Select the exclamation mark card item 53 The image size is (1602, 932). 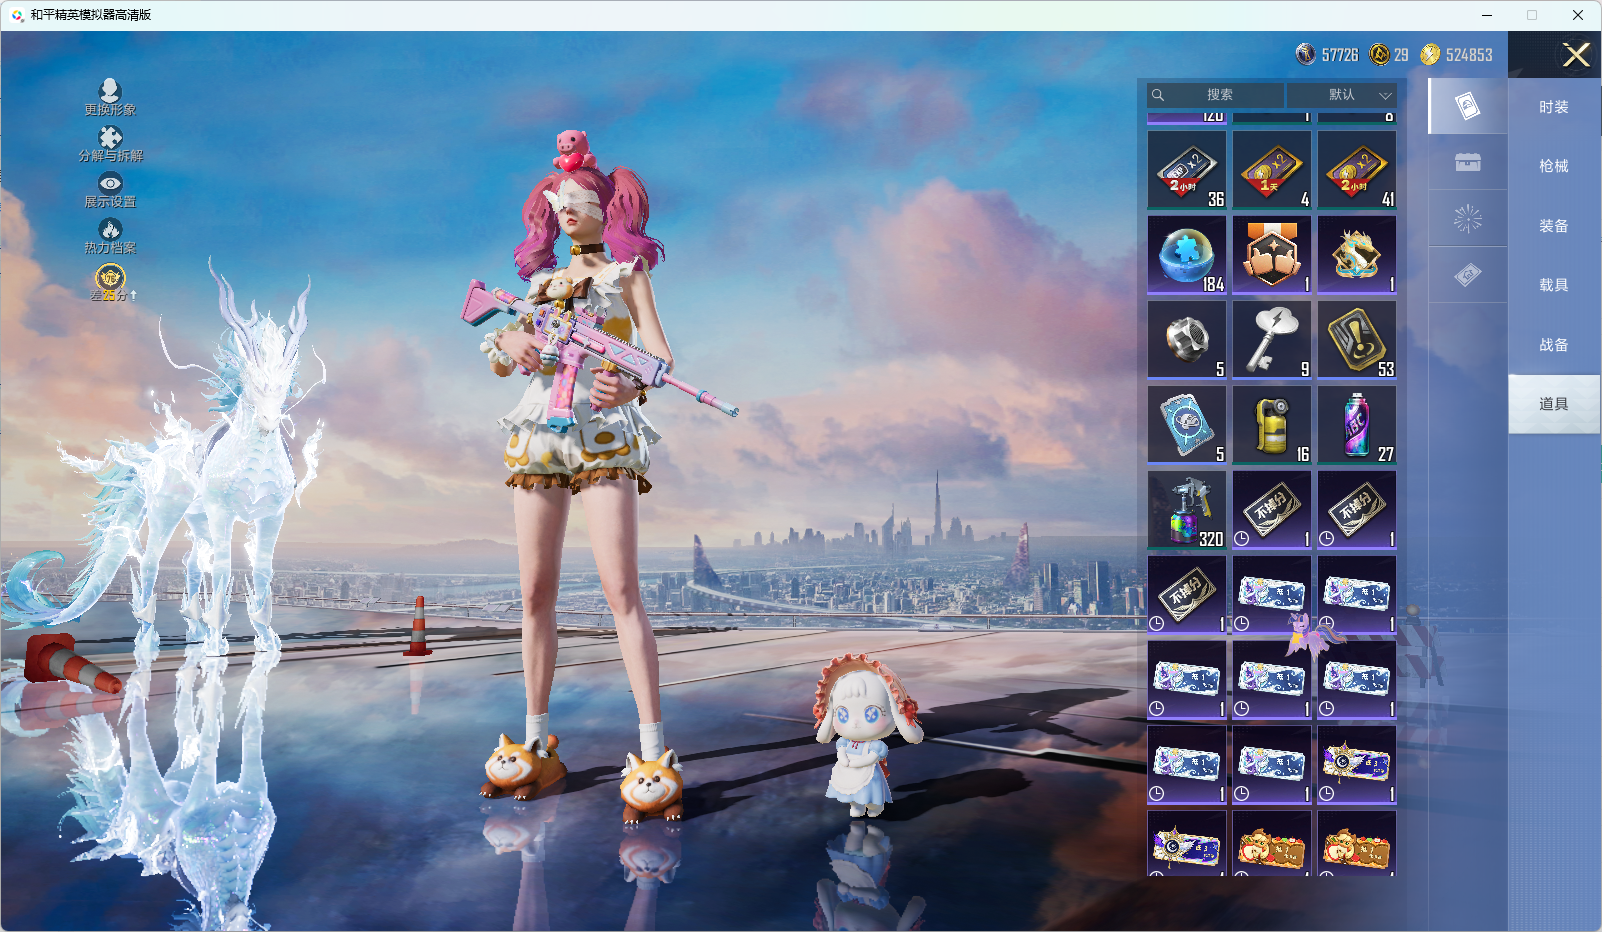(1357, 340)
